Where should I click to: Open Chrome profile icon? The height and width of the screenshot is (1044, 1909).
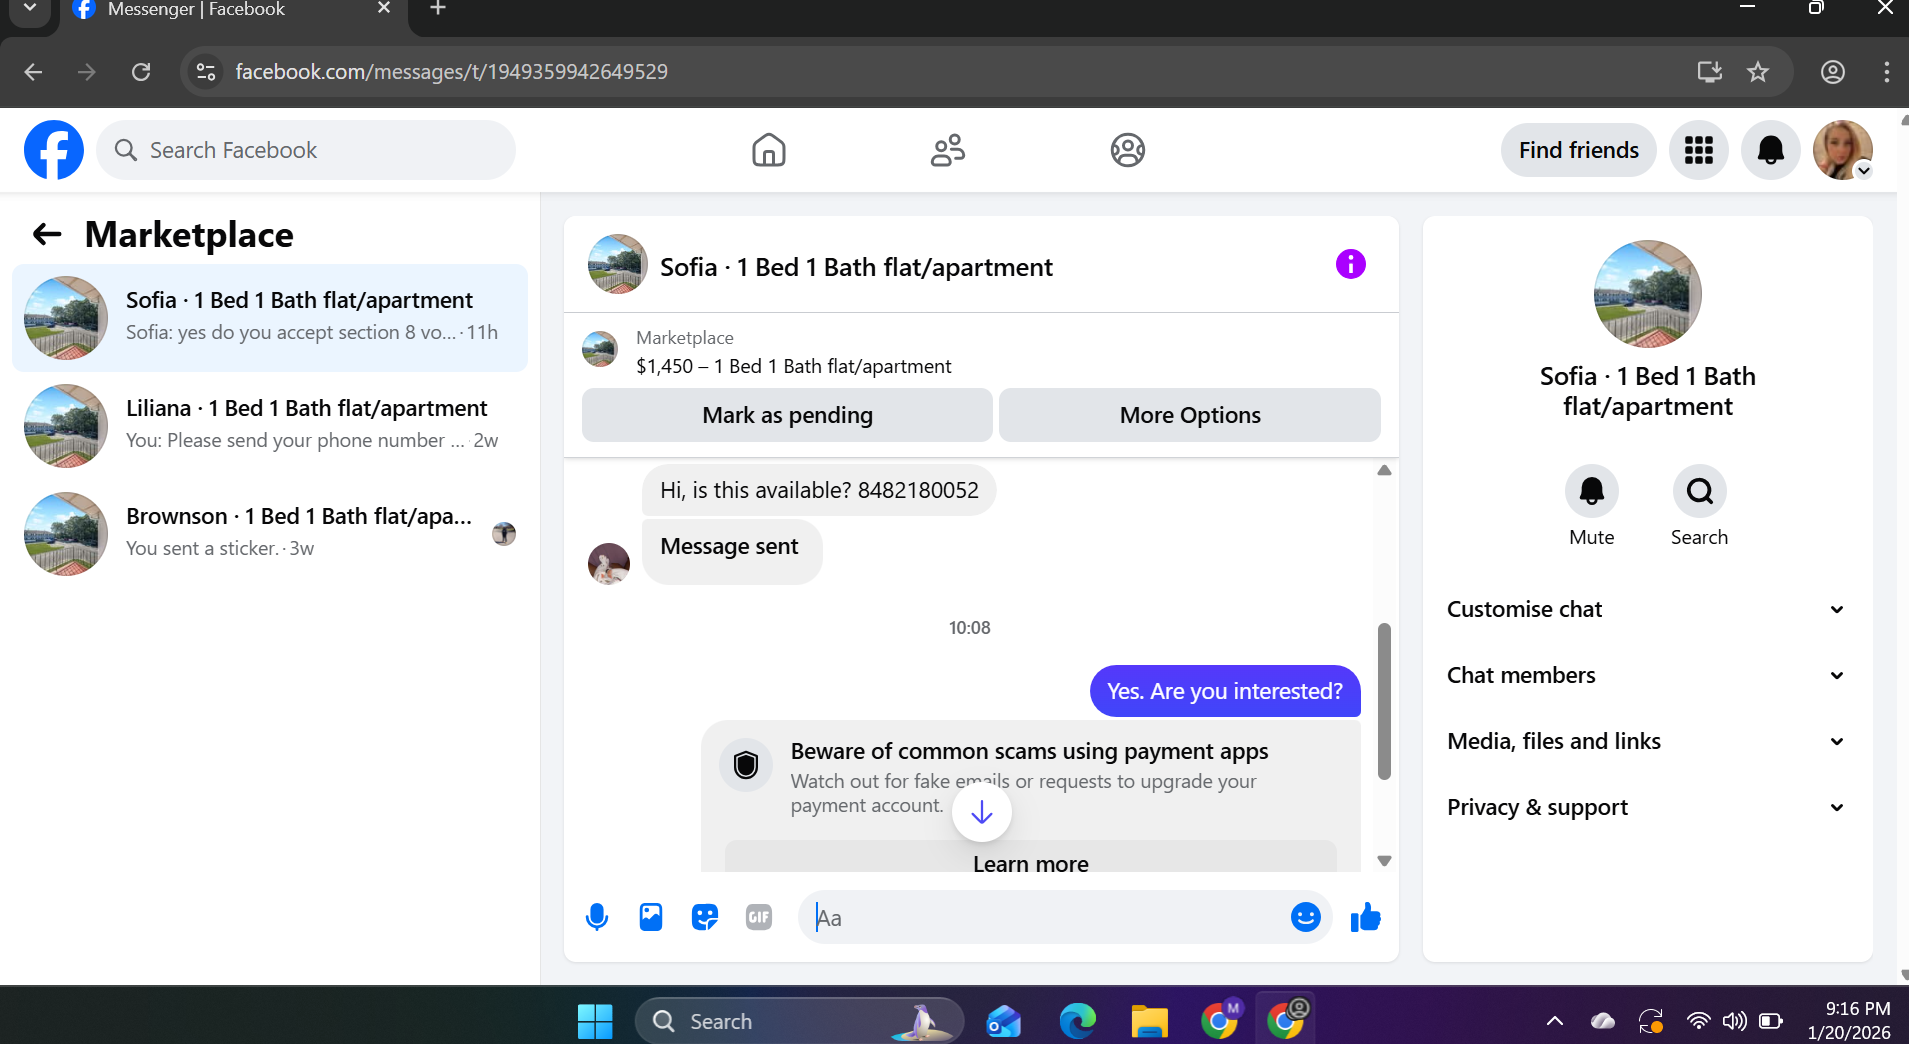pyautogui.click(x=1832, y=72)
